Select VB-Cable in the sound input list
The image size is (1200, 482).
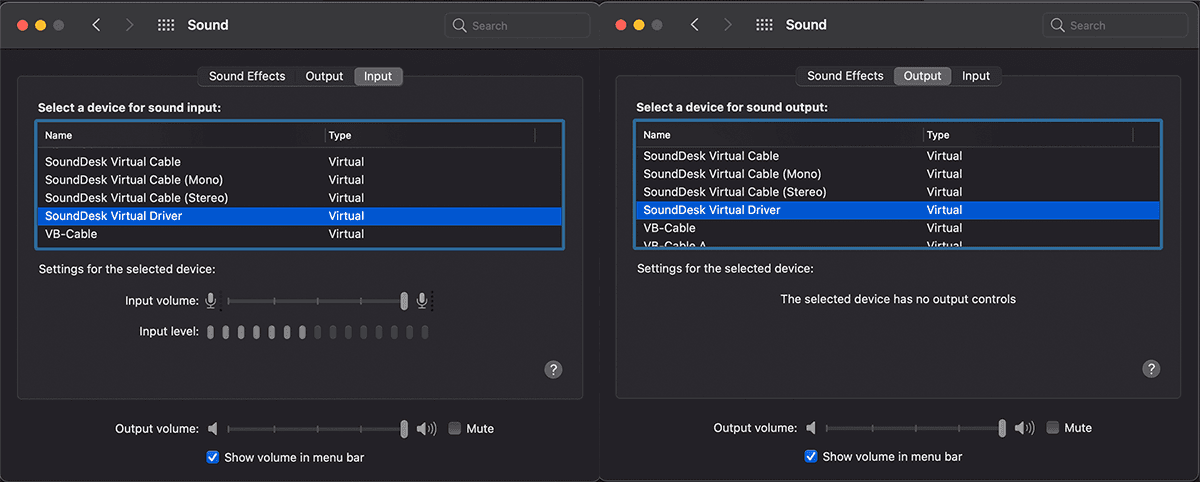point(71,234)
